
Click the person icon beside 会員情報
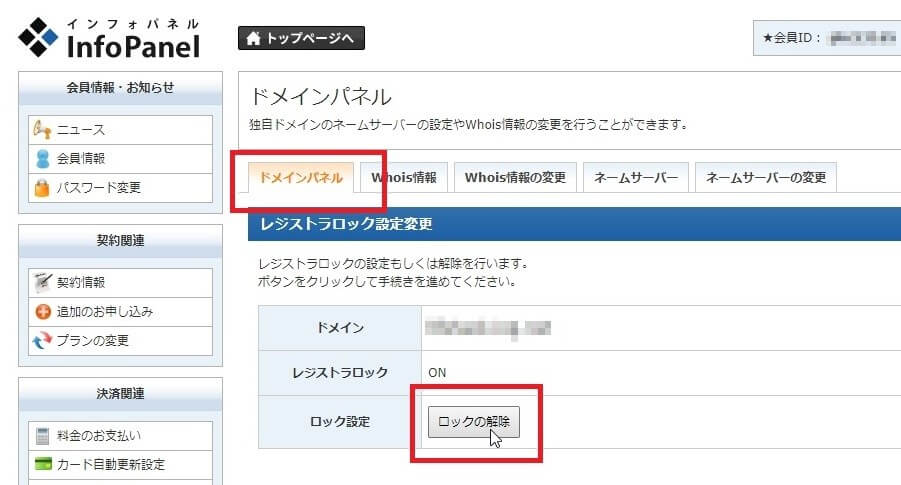42,158
